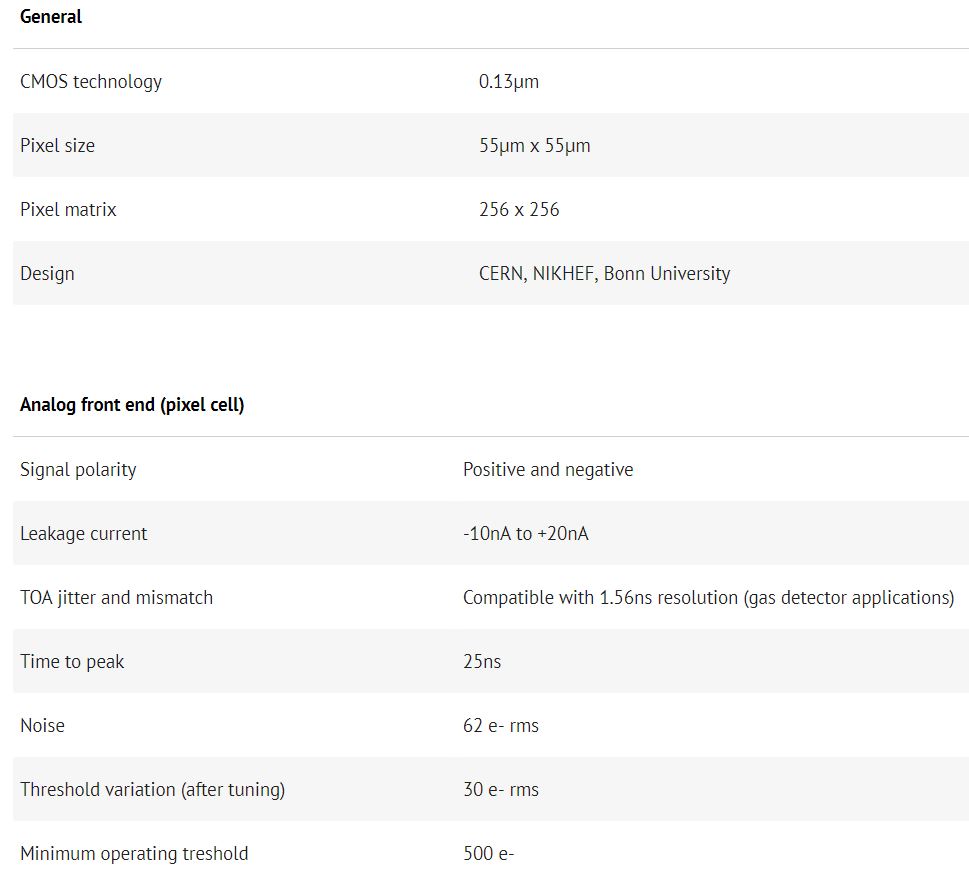The width and height of the screenshot is (969, 879).
Task: Select the "Pixel size" row label
Action: pyautogui.click(x=57, y=146)
